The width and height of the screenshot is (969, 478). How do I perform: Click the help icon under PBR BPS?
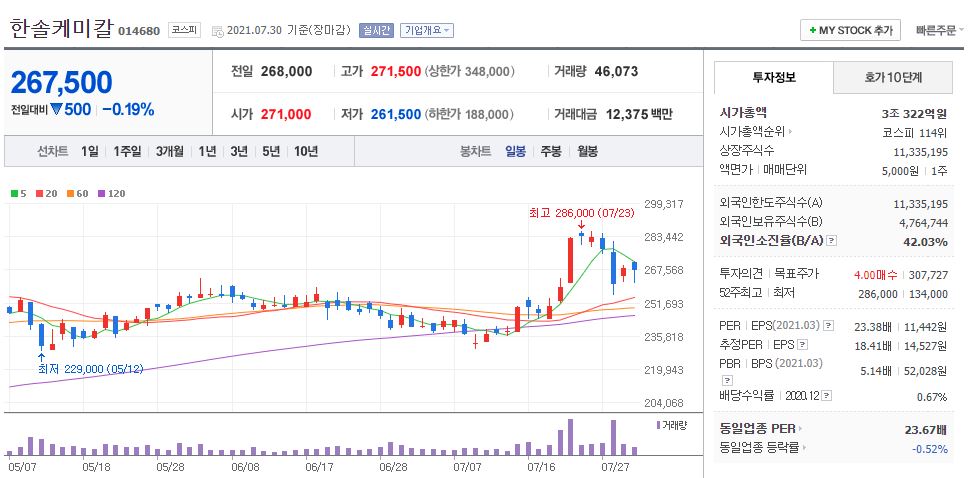[x=727, y=380]
